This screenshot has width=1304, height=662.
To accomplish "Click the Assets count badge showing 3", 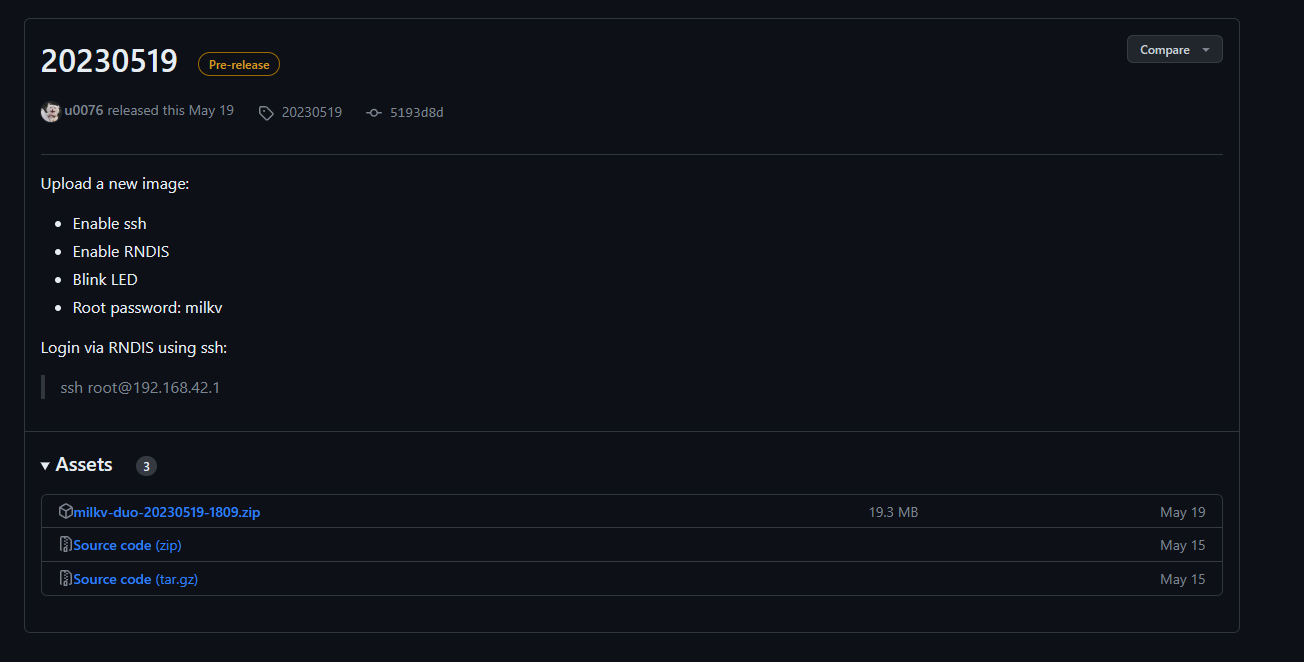I will [146, 466].
